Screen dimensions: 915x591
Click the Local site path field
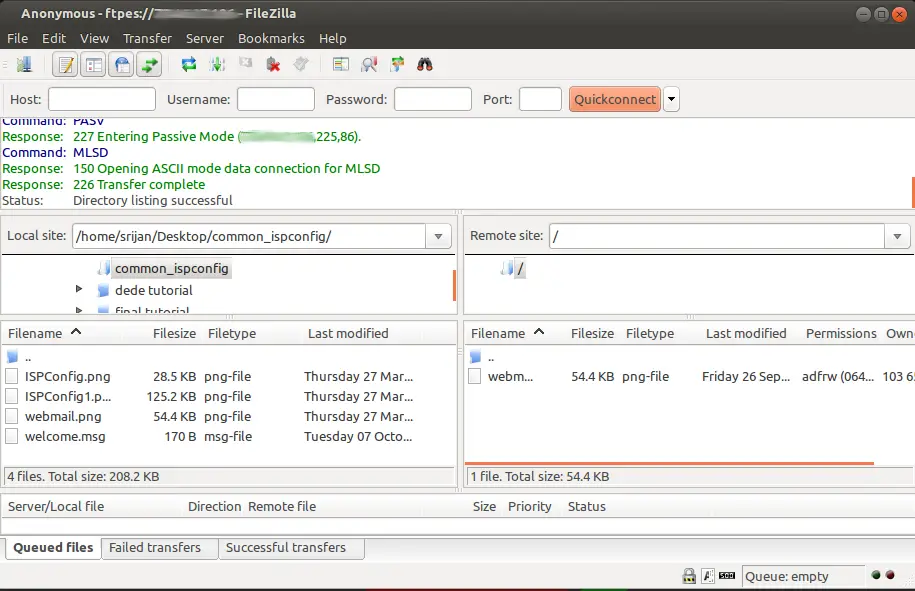click(249, 236)
